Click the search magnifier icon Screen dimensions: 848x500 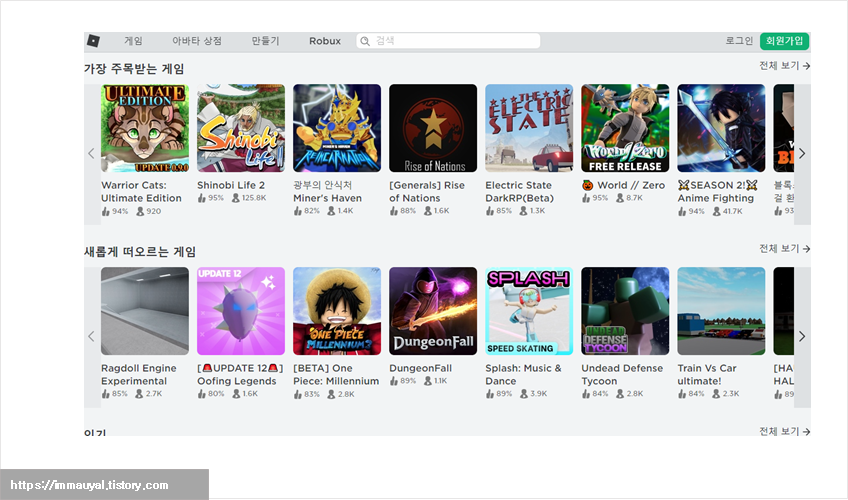(x=365, y=41)
